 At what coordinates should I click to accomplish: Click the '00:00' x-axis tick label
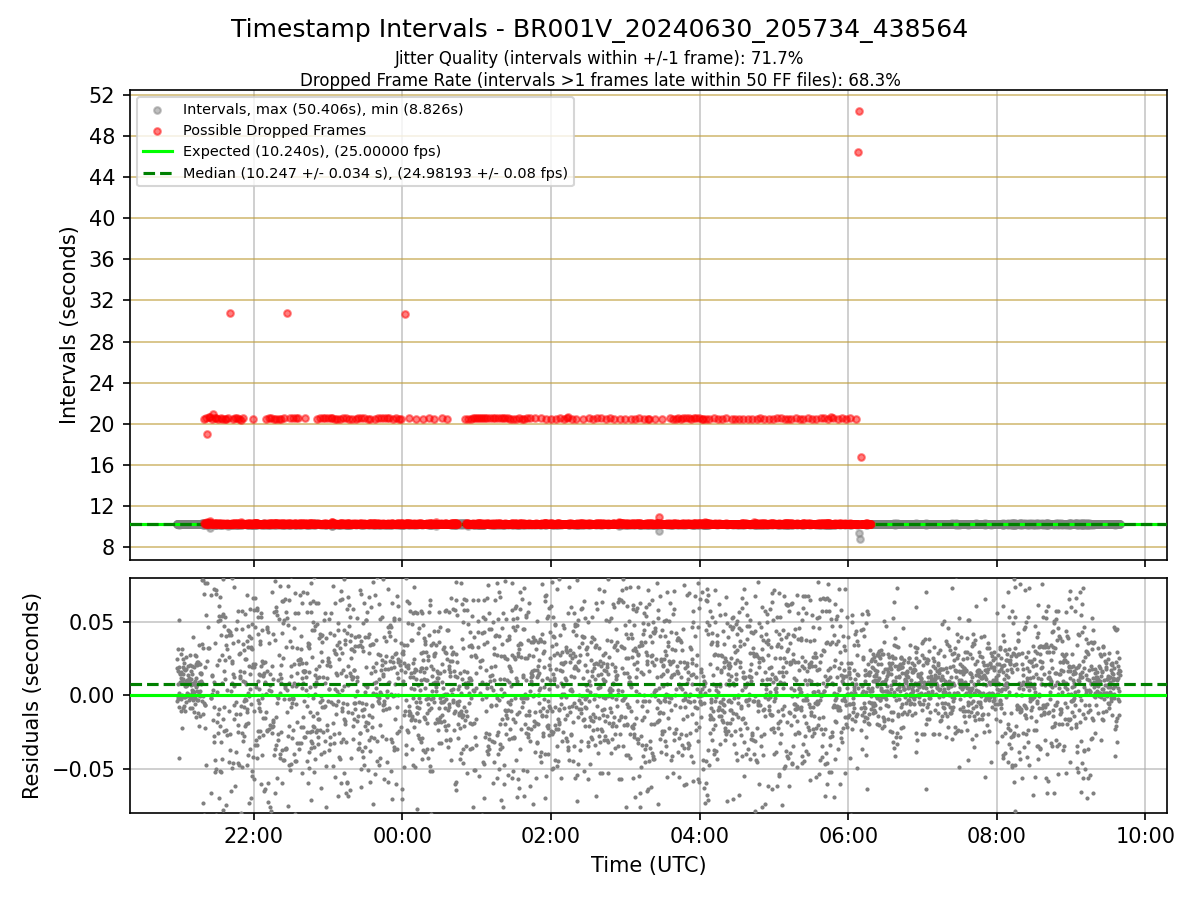point(402,834)
